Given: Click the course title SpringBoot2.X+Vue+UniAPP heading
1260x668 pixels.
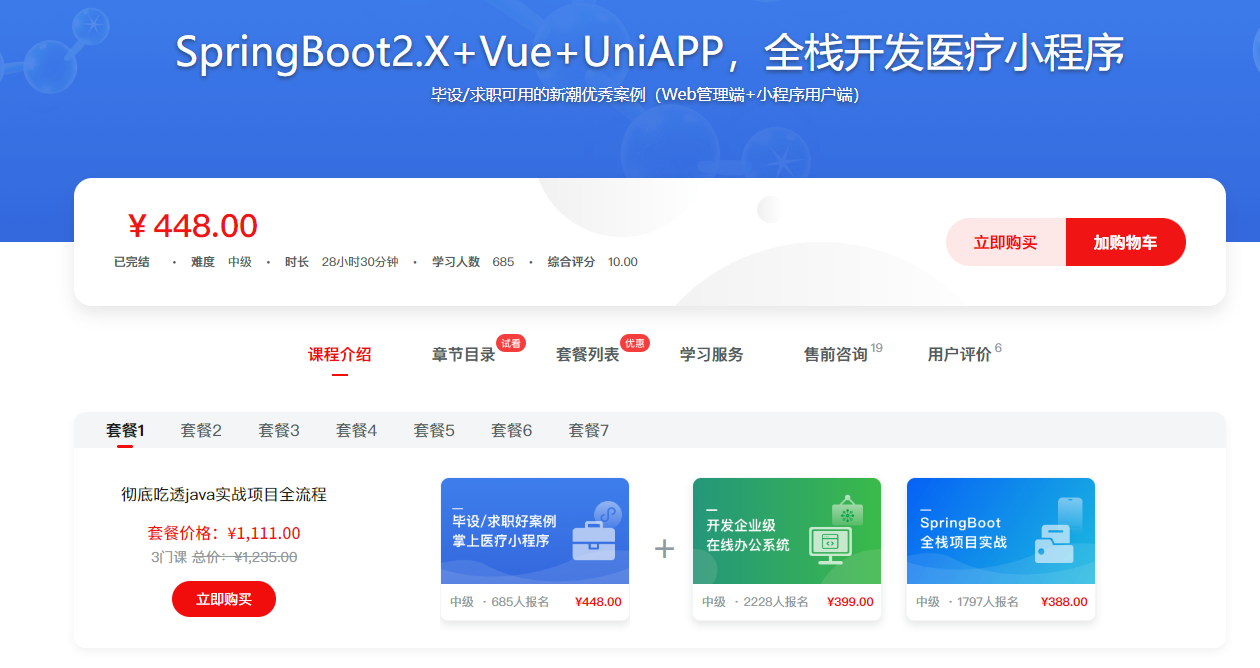Looking at the screenshot, I should (650, 53).
